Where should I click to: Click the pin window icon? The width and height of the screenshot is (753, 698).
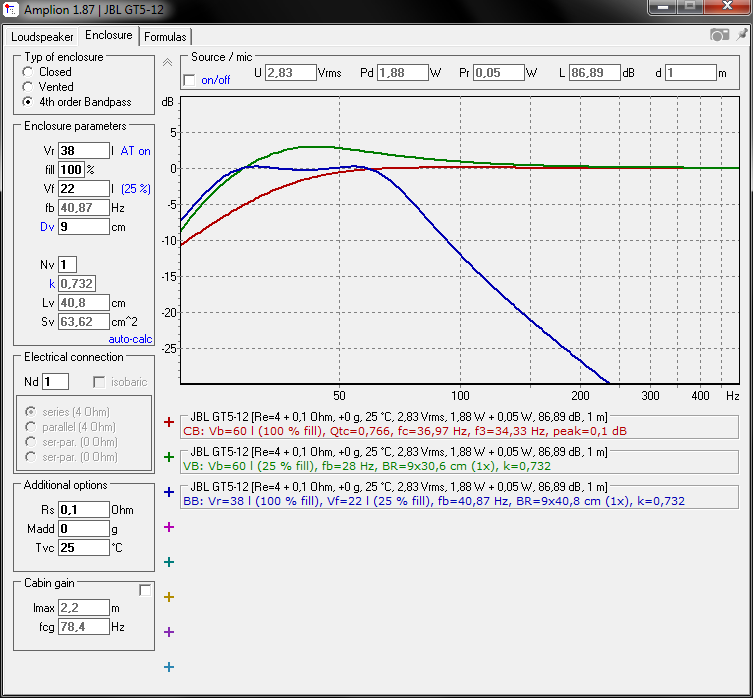[742, 35]
